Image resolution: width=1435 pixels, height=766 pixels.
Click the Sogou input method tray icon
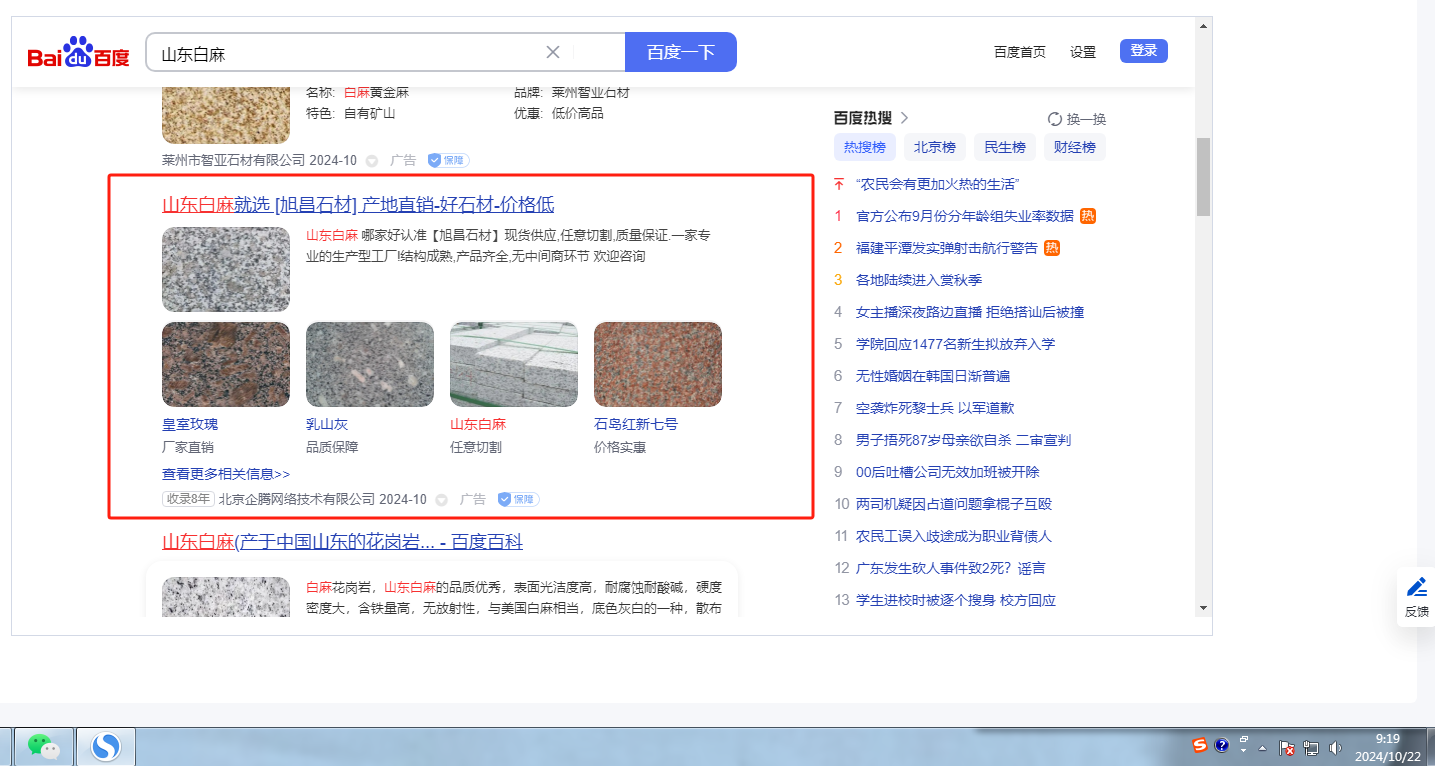coord(1200,745)
